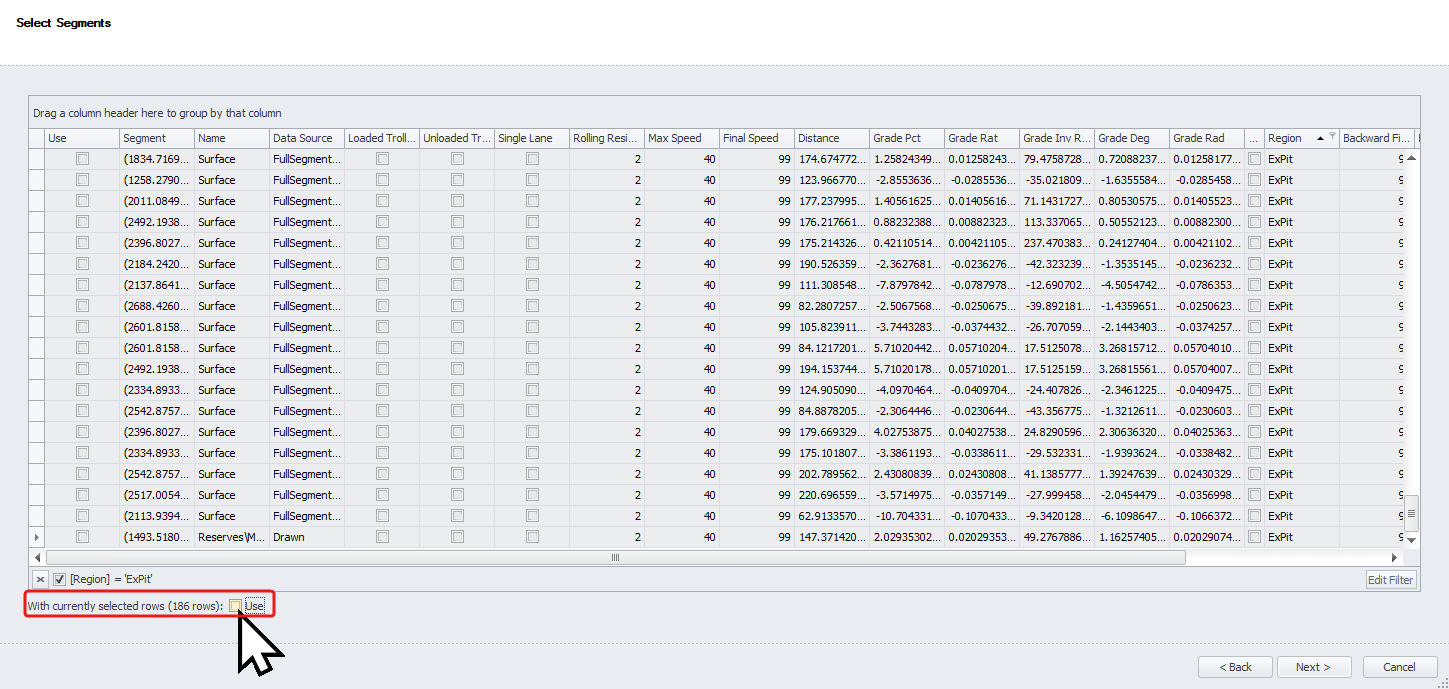
Task: Click the Region column filter funnel icon
Action: [1331, 135]
